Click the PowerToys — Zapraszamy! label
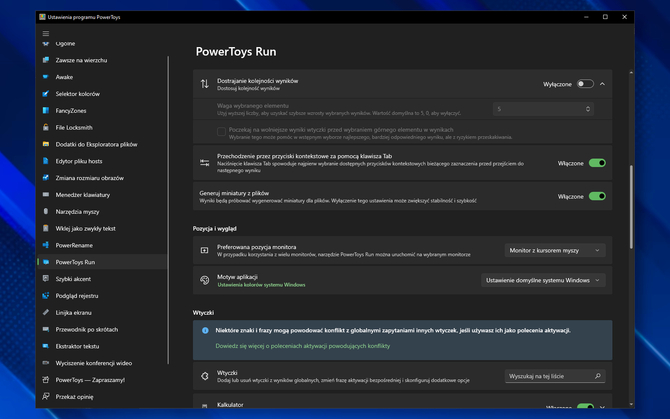This screenshot has height=419, width=670. click(90, 380)
